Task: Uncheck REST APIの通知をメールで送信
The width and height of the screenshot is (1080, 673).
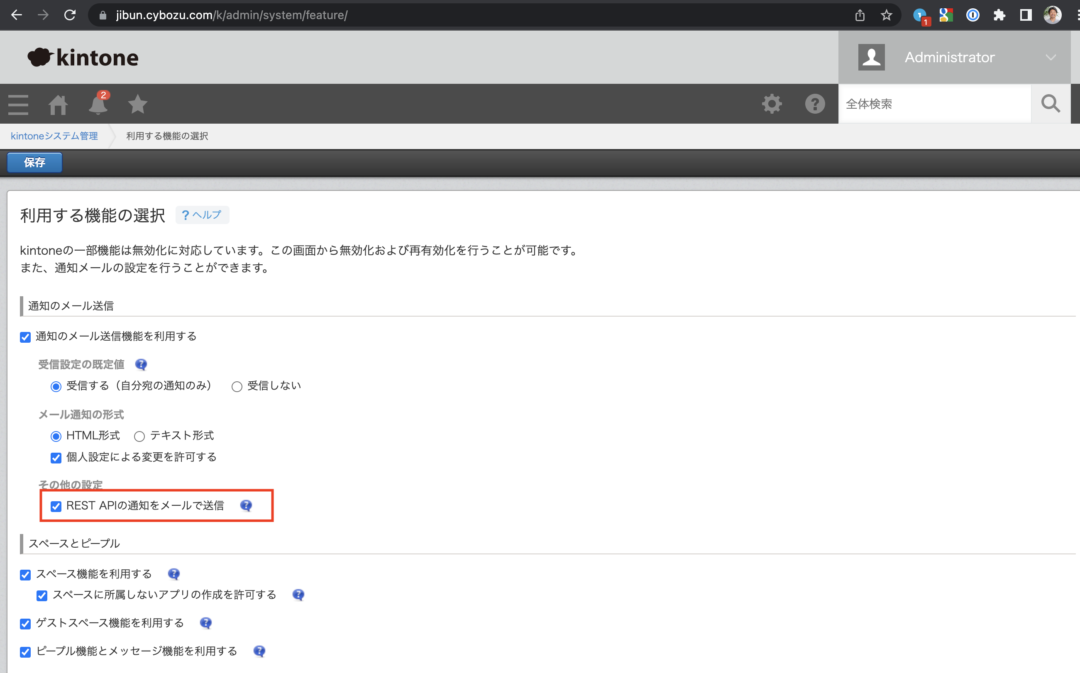Action: [x=56, y=506]
